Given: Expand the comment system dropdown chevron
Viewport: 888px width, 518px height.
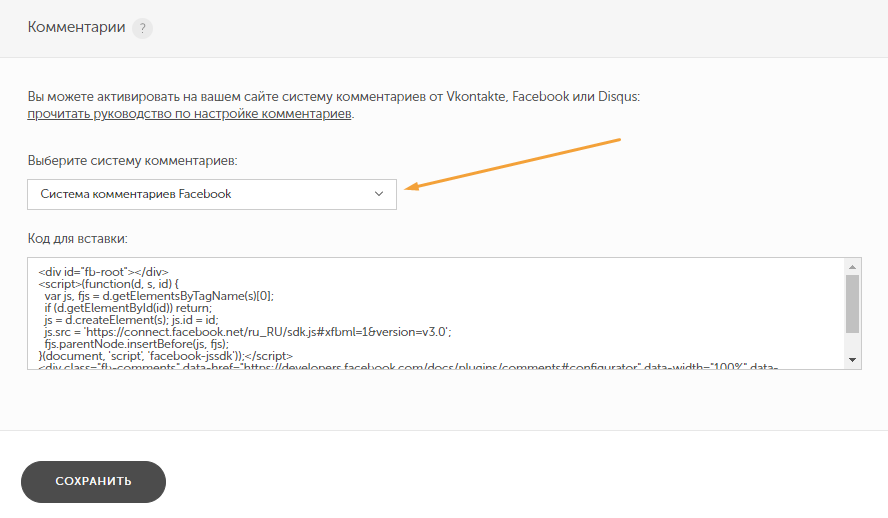Looking at the screenshot, I should [379, 194].
